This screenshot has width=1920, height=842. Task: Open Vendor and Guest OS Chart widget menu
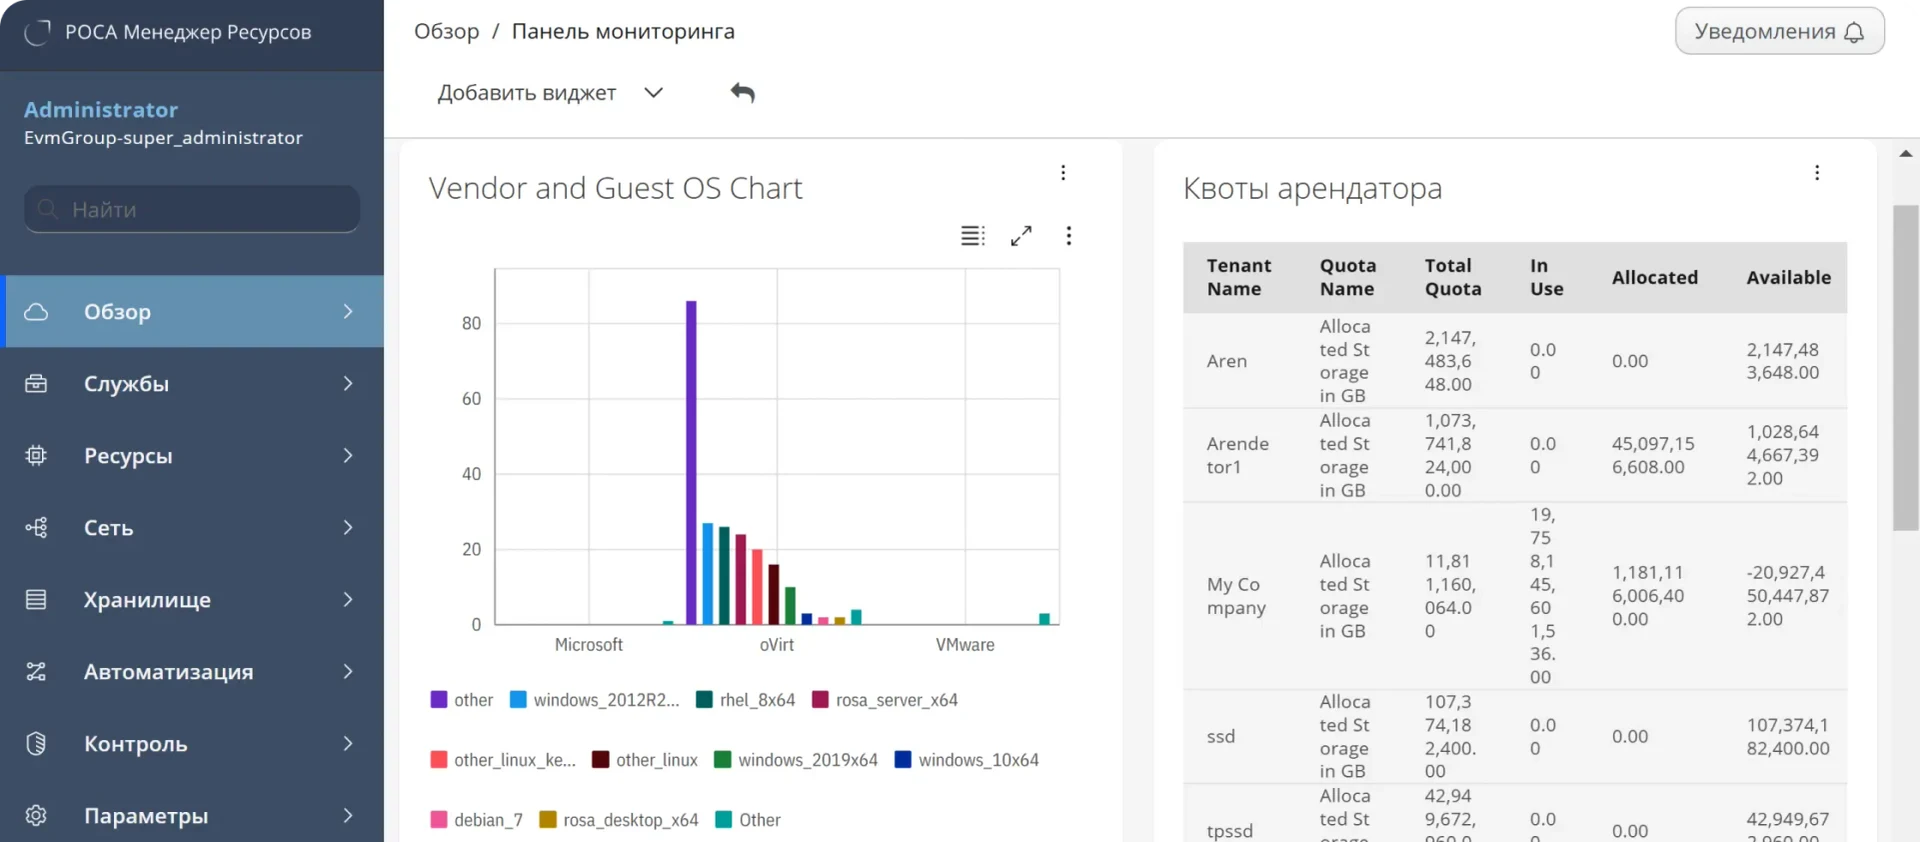(1063, 173)
